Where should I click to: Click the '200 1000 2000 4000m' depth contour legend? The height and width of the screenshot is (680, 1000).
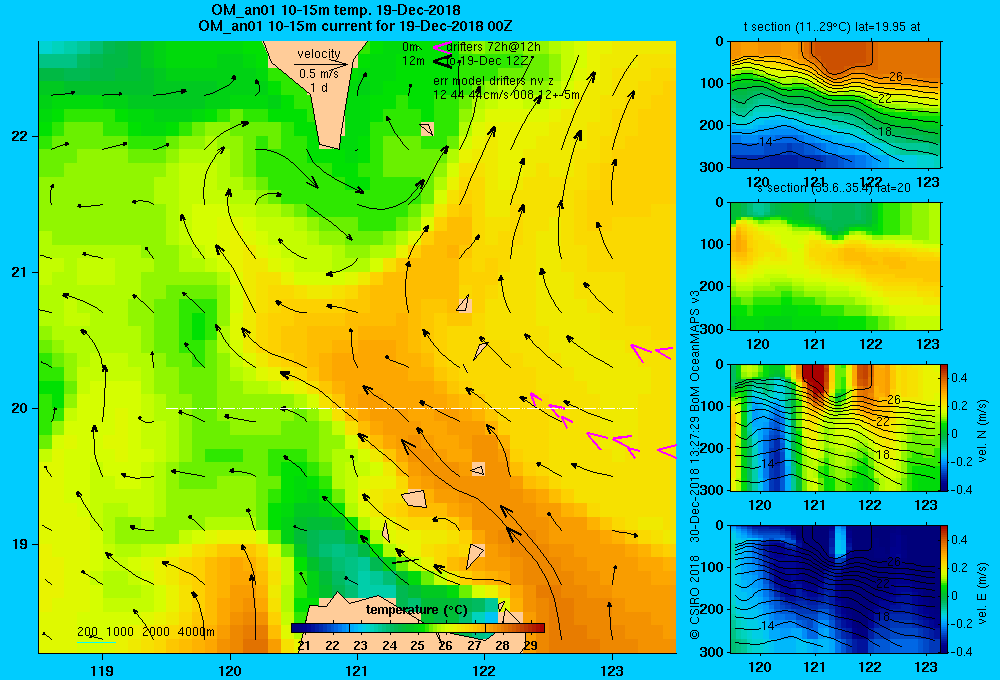146,632
